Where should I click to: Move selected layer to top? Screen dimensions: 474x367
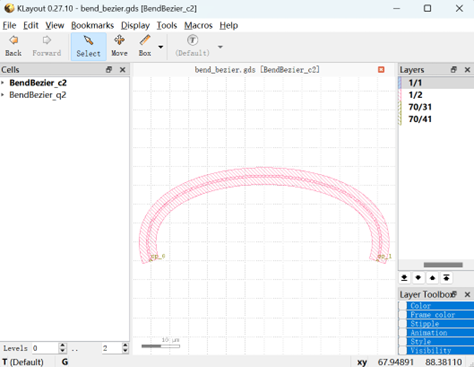[446, 278]
